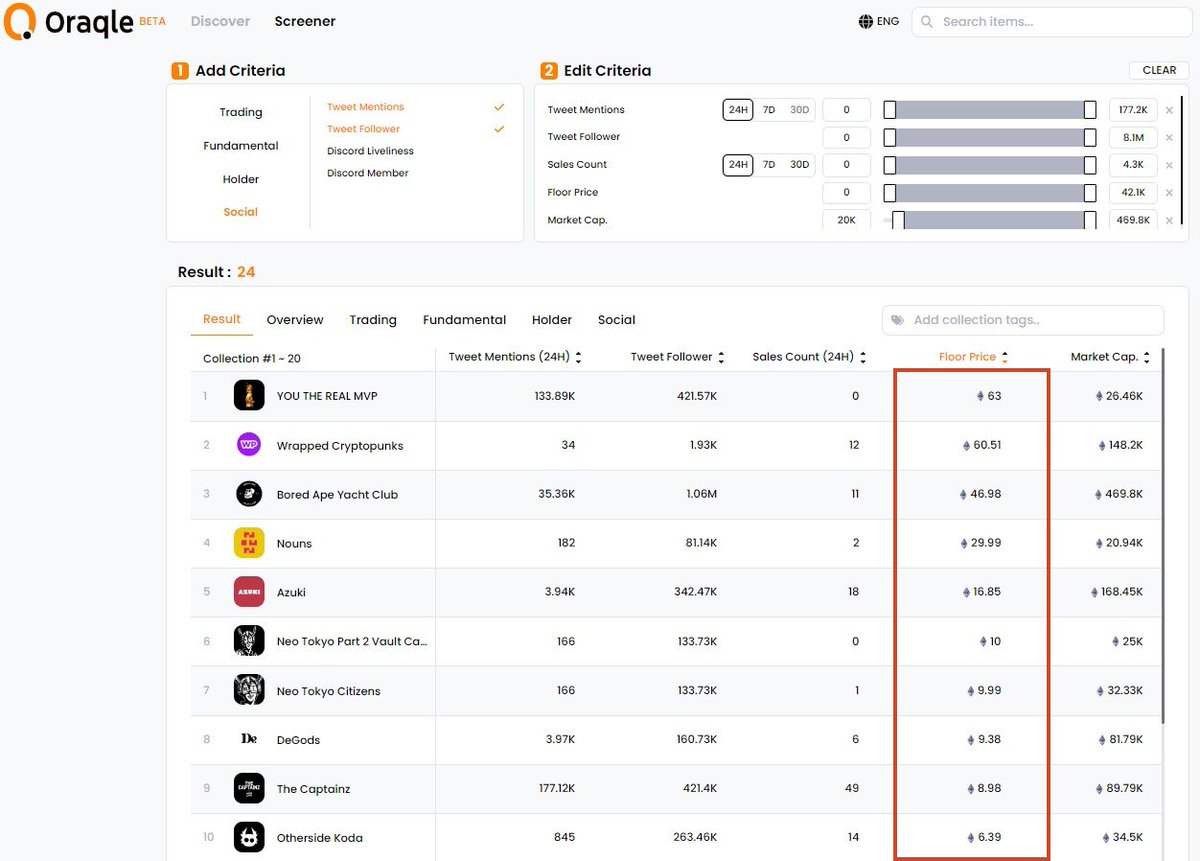Click Tweet Follower minimum value field
This screenshot has height=861, width=1200.
point(846,137)
